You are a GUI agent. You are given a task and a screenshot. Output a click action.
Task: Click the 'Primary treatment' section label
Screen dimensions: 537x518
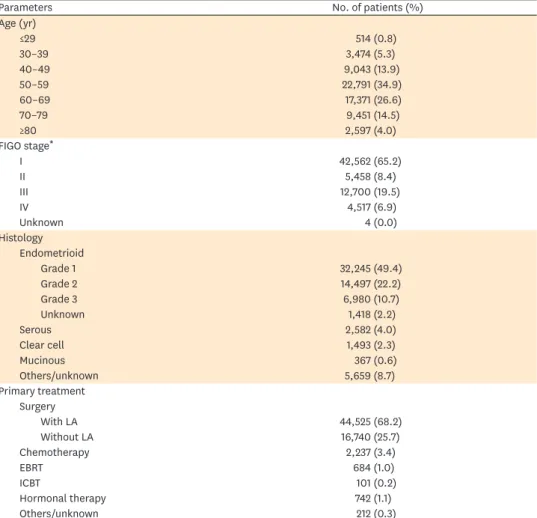pos(42,391)
